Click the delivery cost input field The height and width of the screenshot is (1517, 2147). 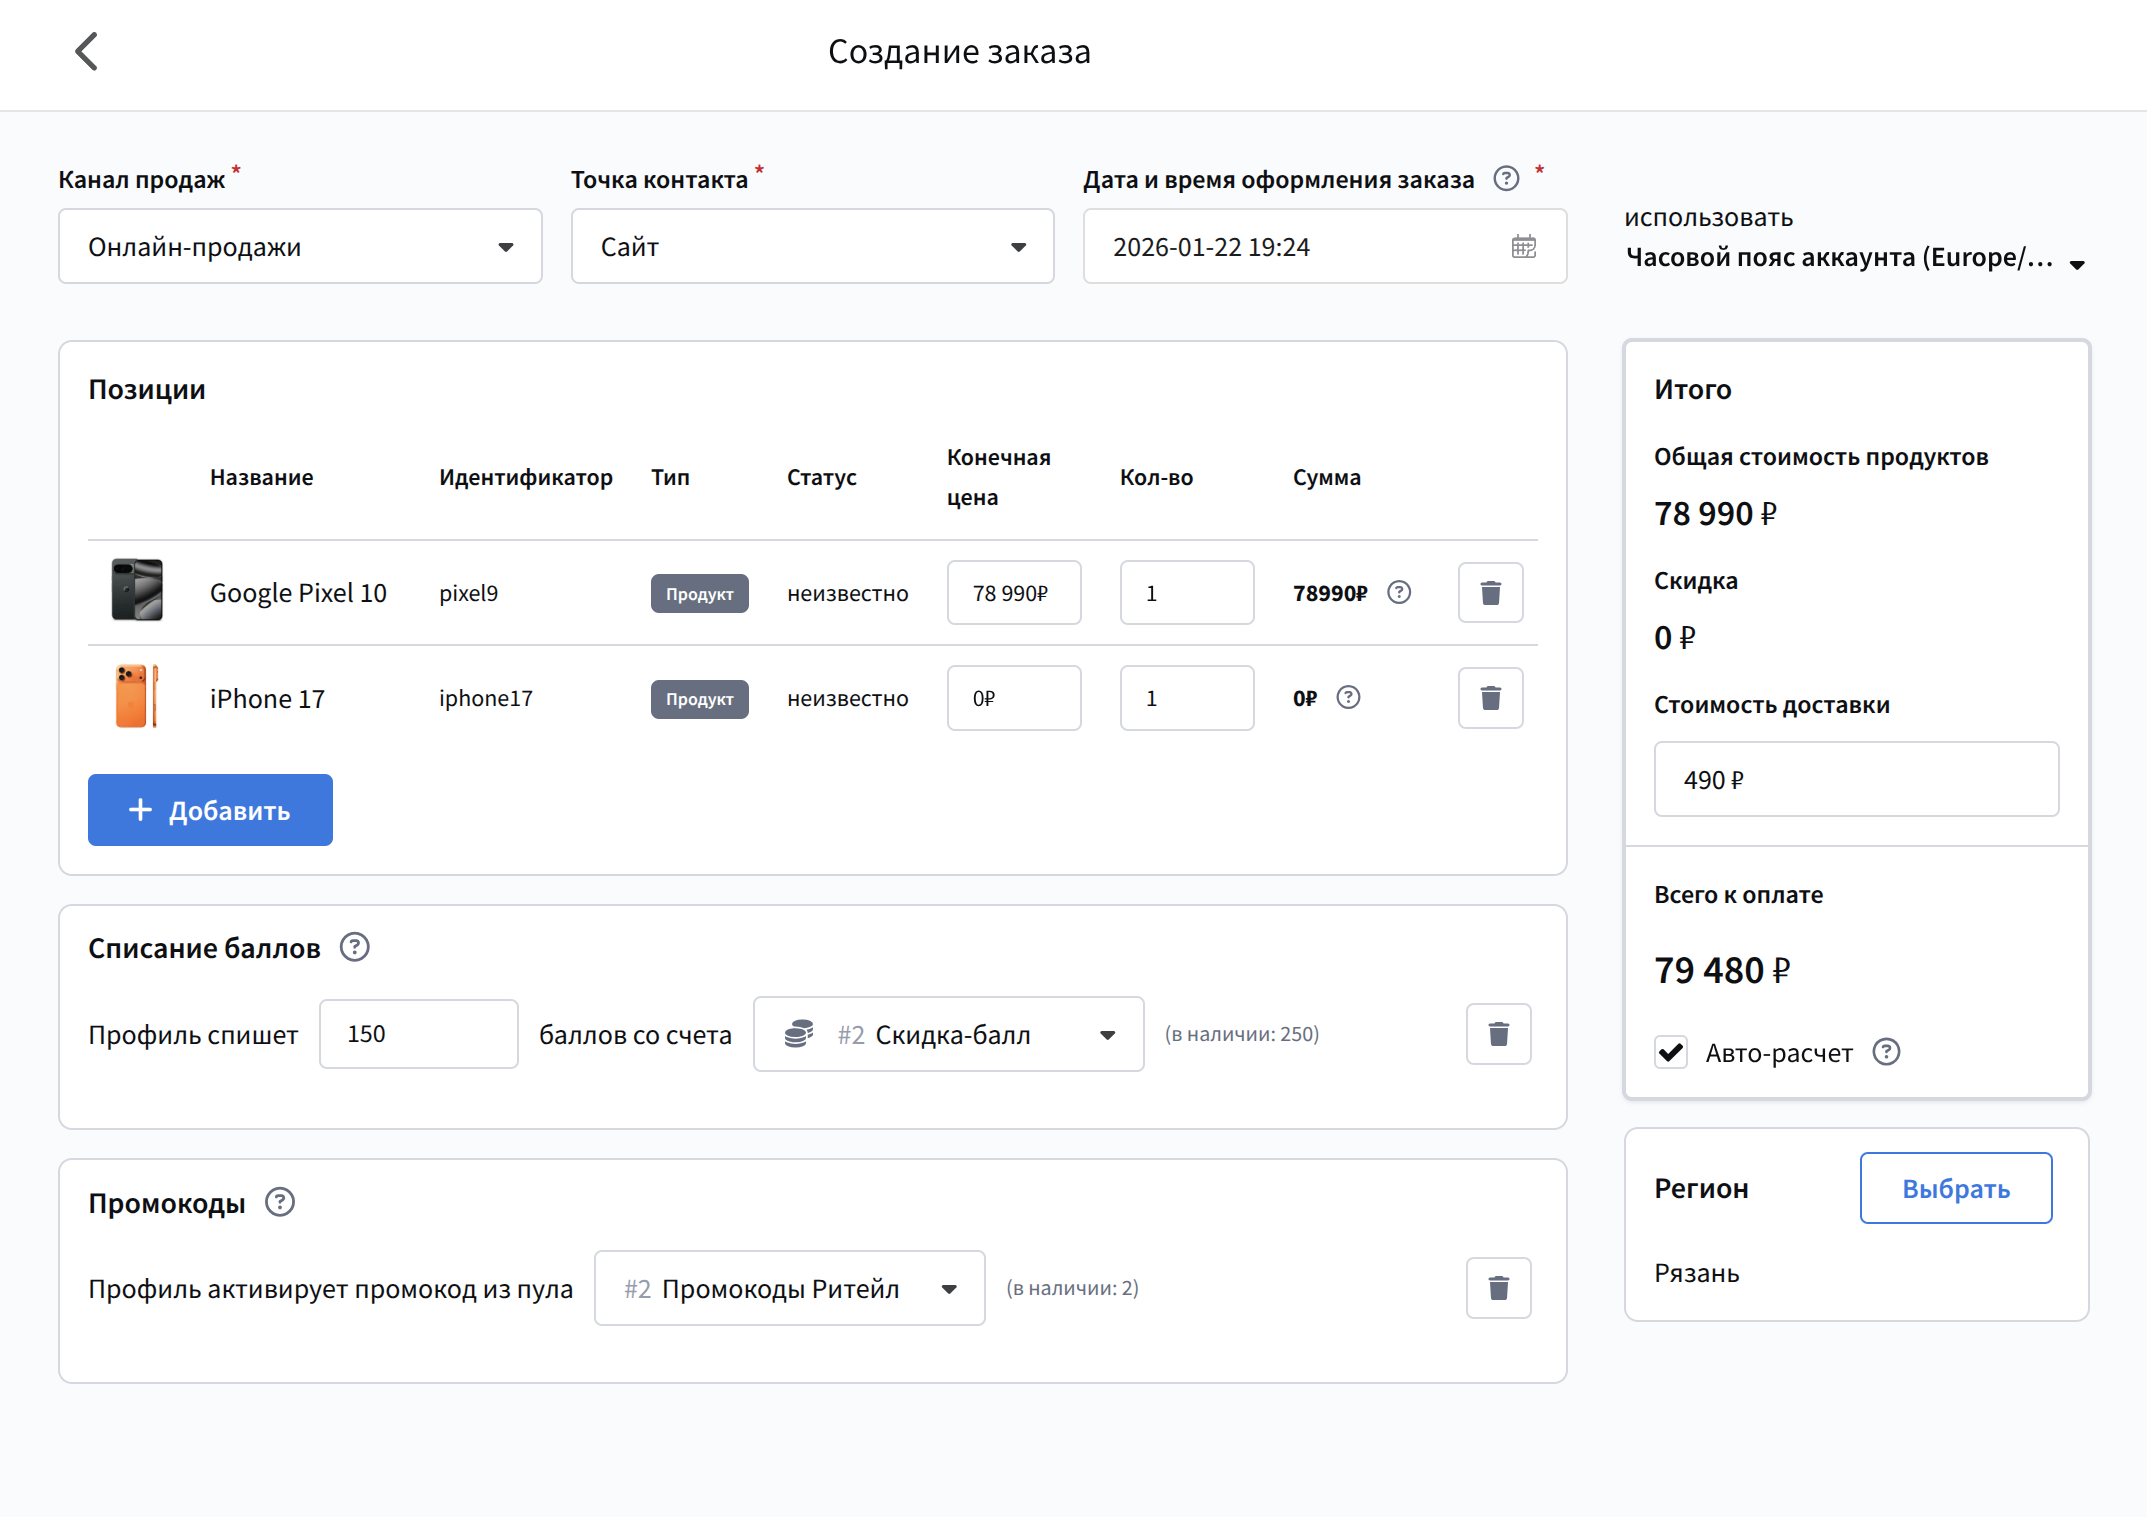pyautogui.click(x=1855, y=779)
